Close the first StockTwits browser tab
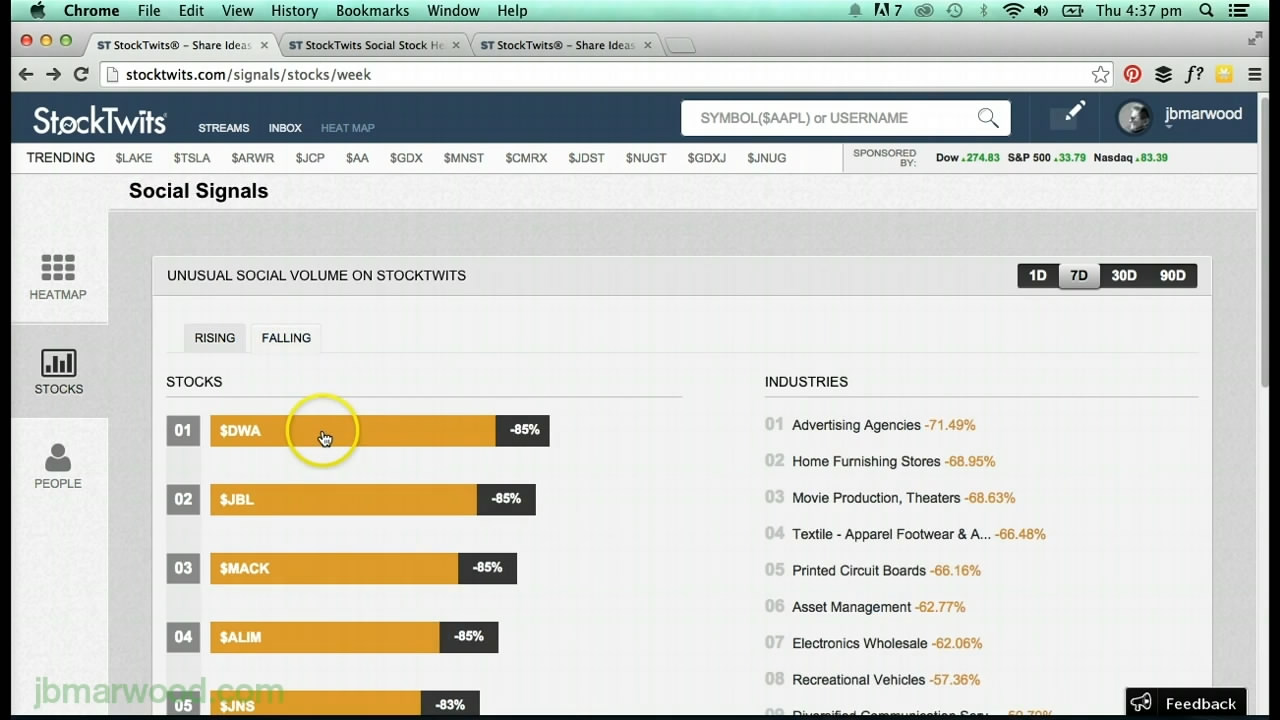 coord(264,45)
